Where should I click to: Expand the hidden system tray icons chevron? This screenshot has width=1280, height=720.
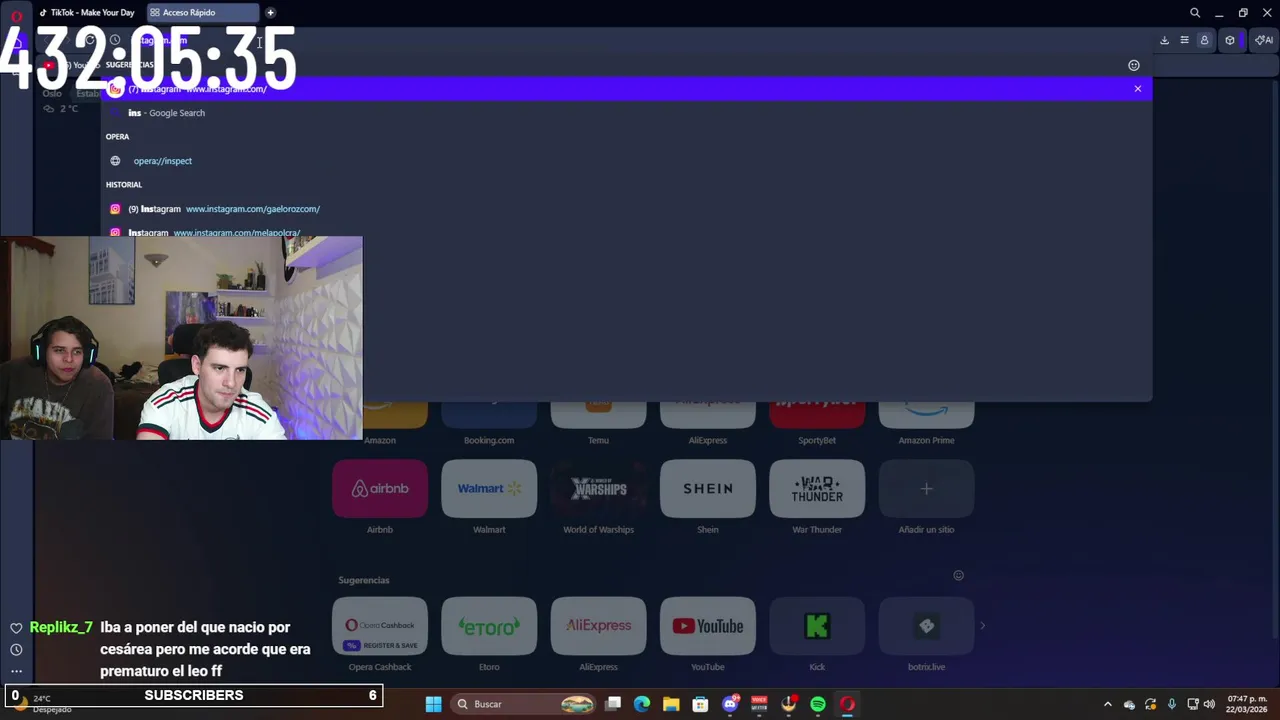[x=1107, y=704]
